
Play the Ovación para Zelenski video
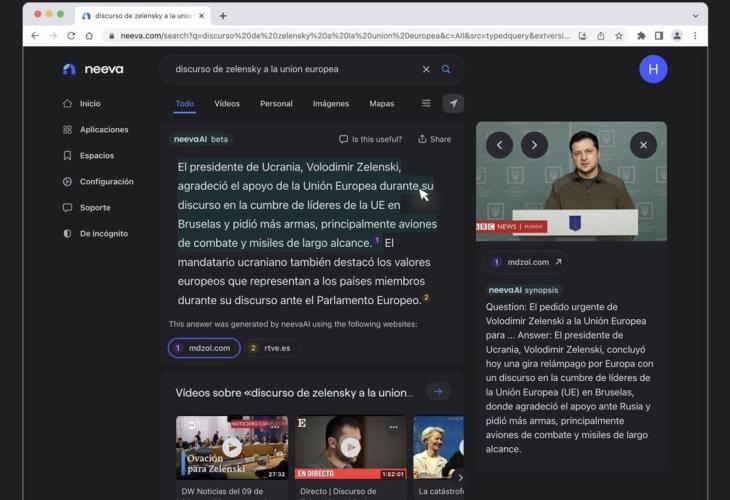(x=232, y=447)
